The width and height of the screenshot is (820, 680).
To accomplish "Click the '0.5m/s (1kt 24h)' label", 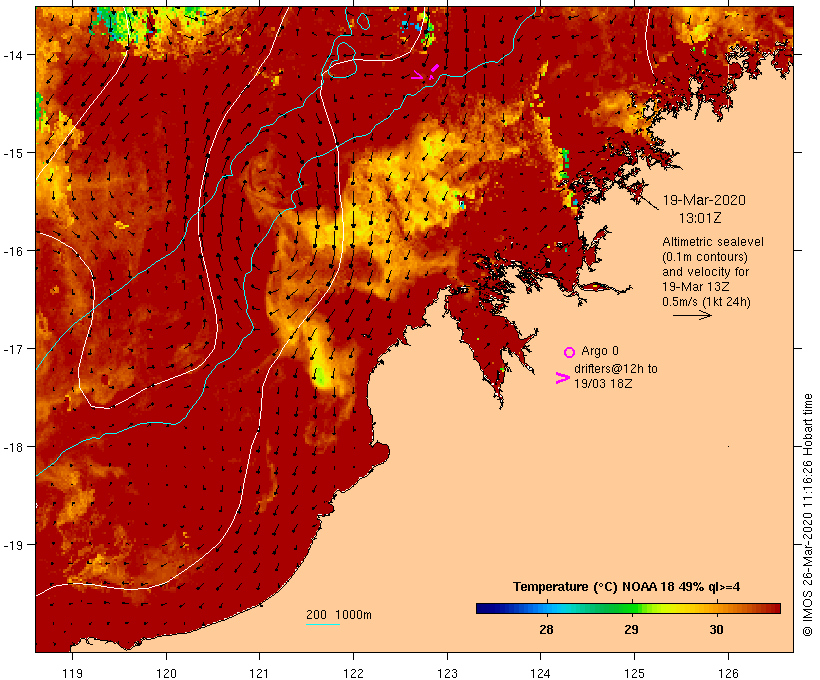I will click(706, 302).
